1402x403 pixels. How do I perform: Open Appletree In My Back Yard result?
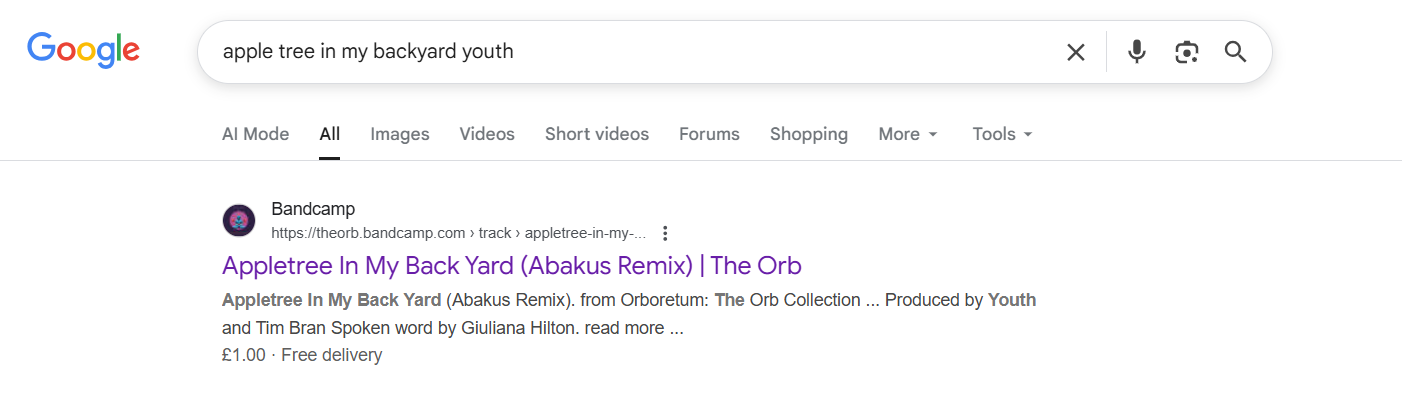(x=511, y=266)
